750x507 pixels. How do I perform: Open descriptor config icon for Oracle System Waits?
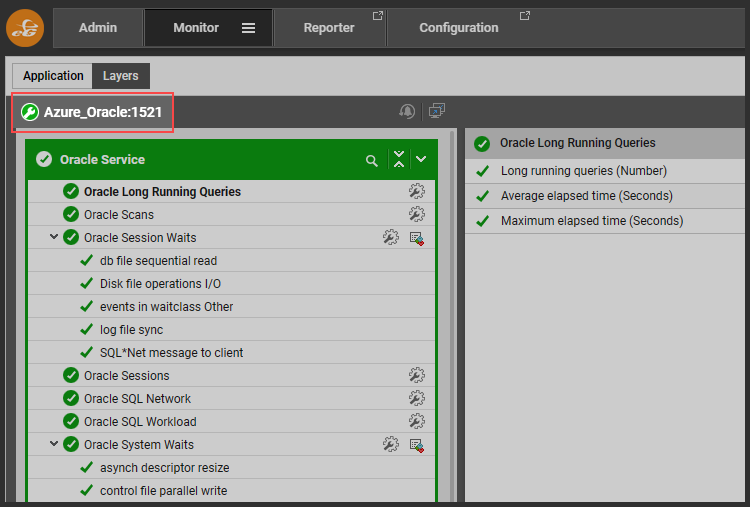(417, 445)
